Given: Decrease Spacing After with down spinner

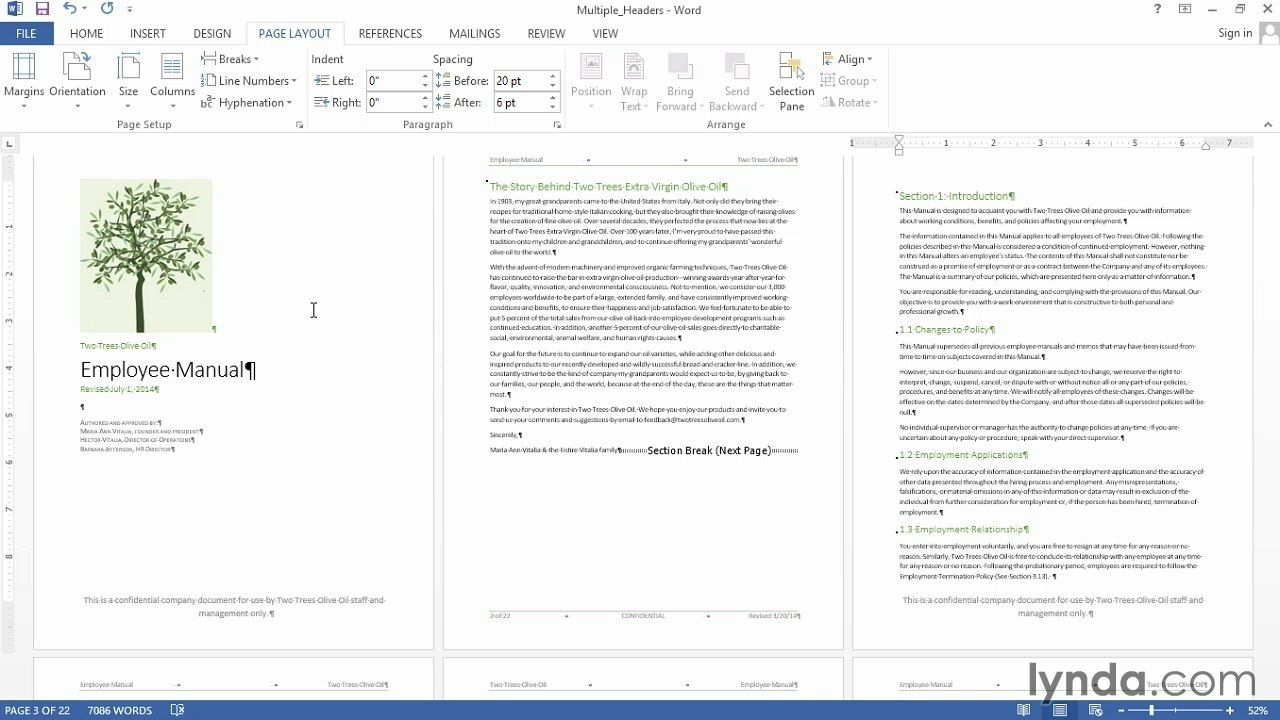Looking at the screenshot, I should (552, 107).
